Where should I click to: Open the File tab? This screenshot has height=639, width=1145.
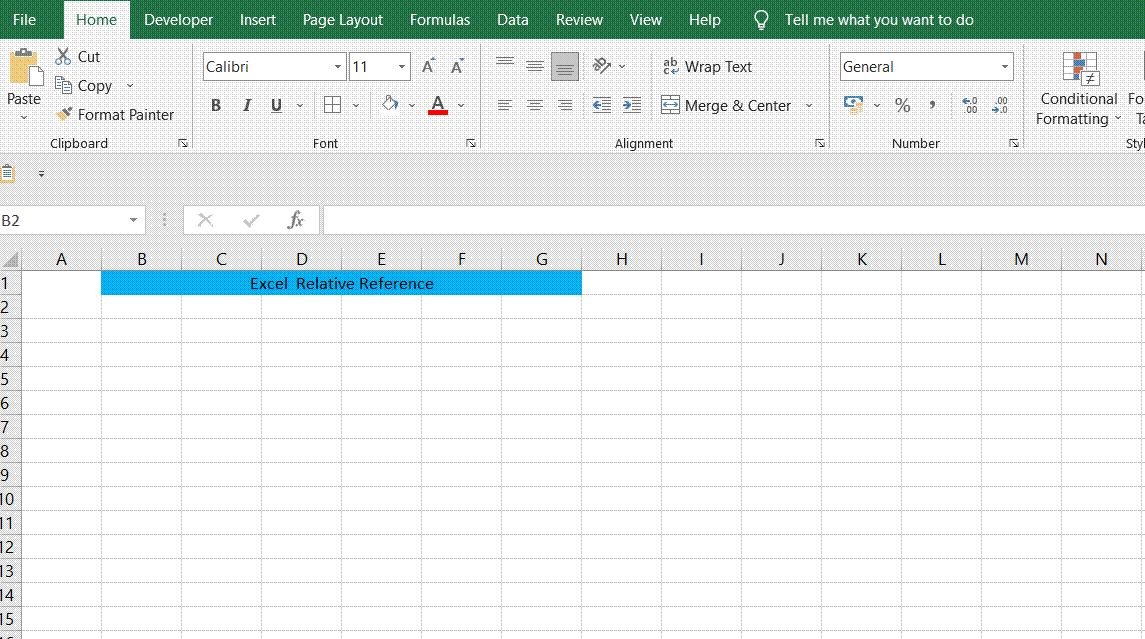(x=24, y=20)
